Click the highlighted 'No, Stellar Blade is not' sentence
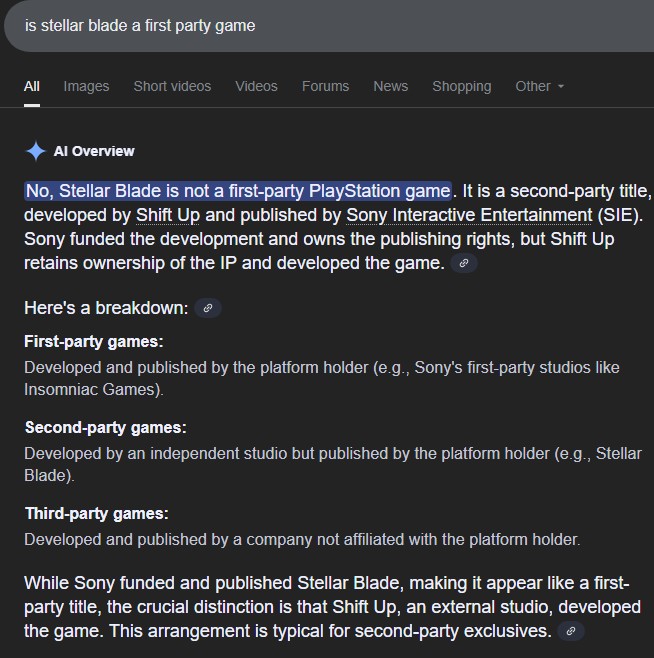Viewport: 654px width, 658px height. (238, 191)
